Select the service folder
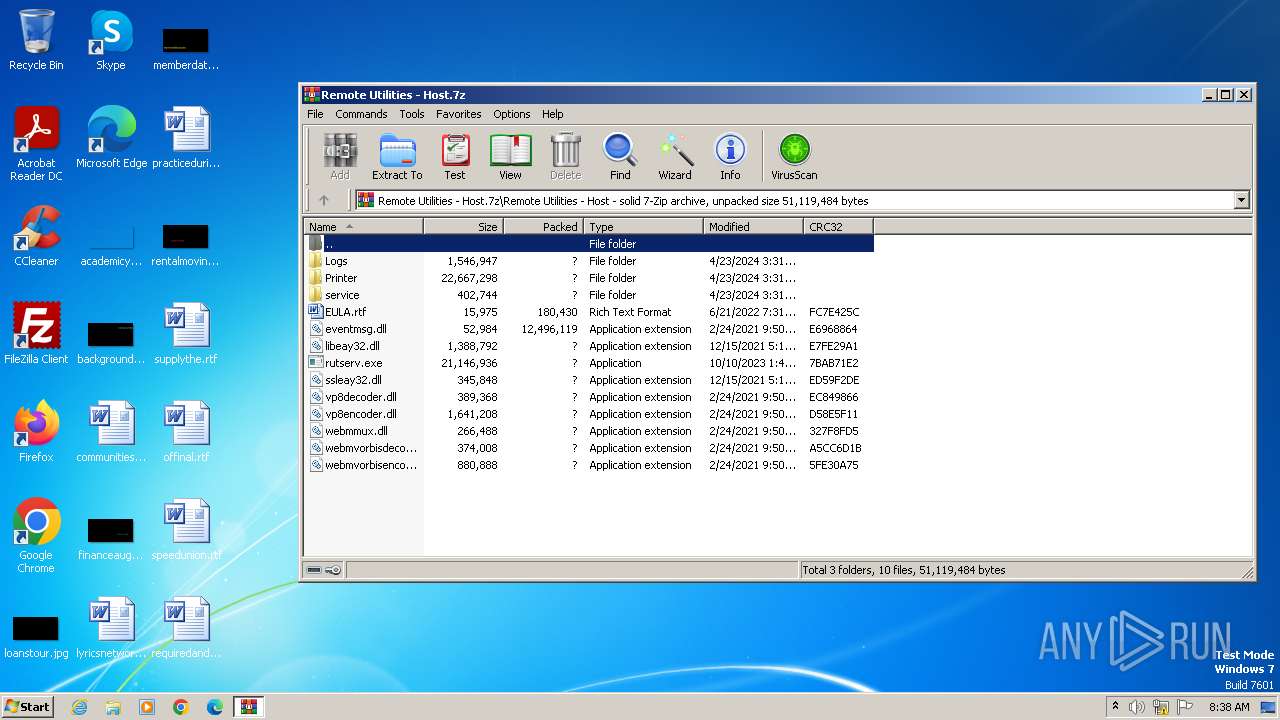 point(589,295)
